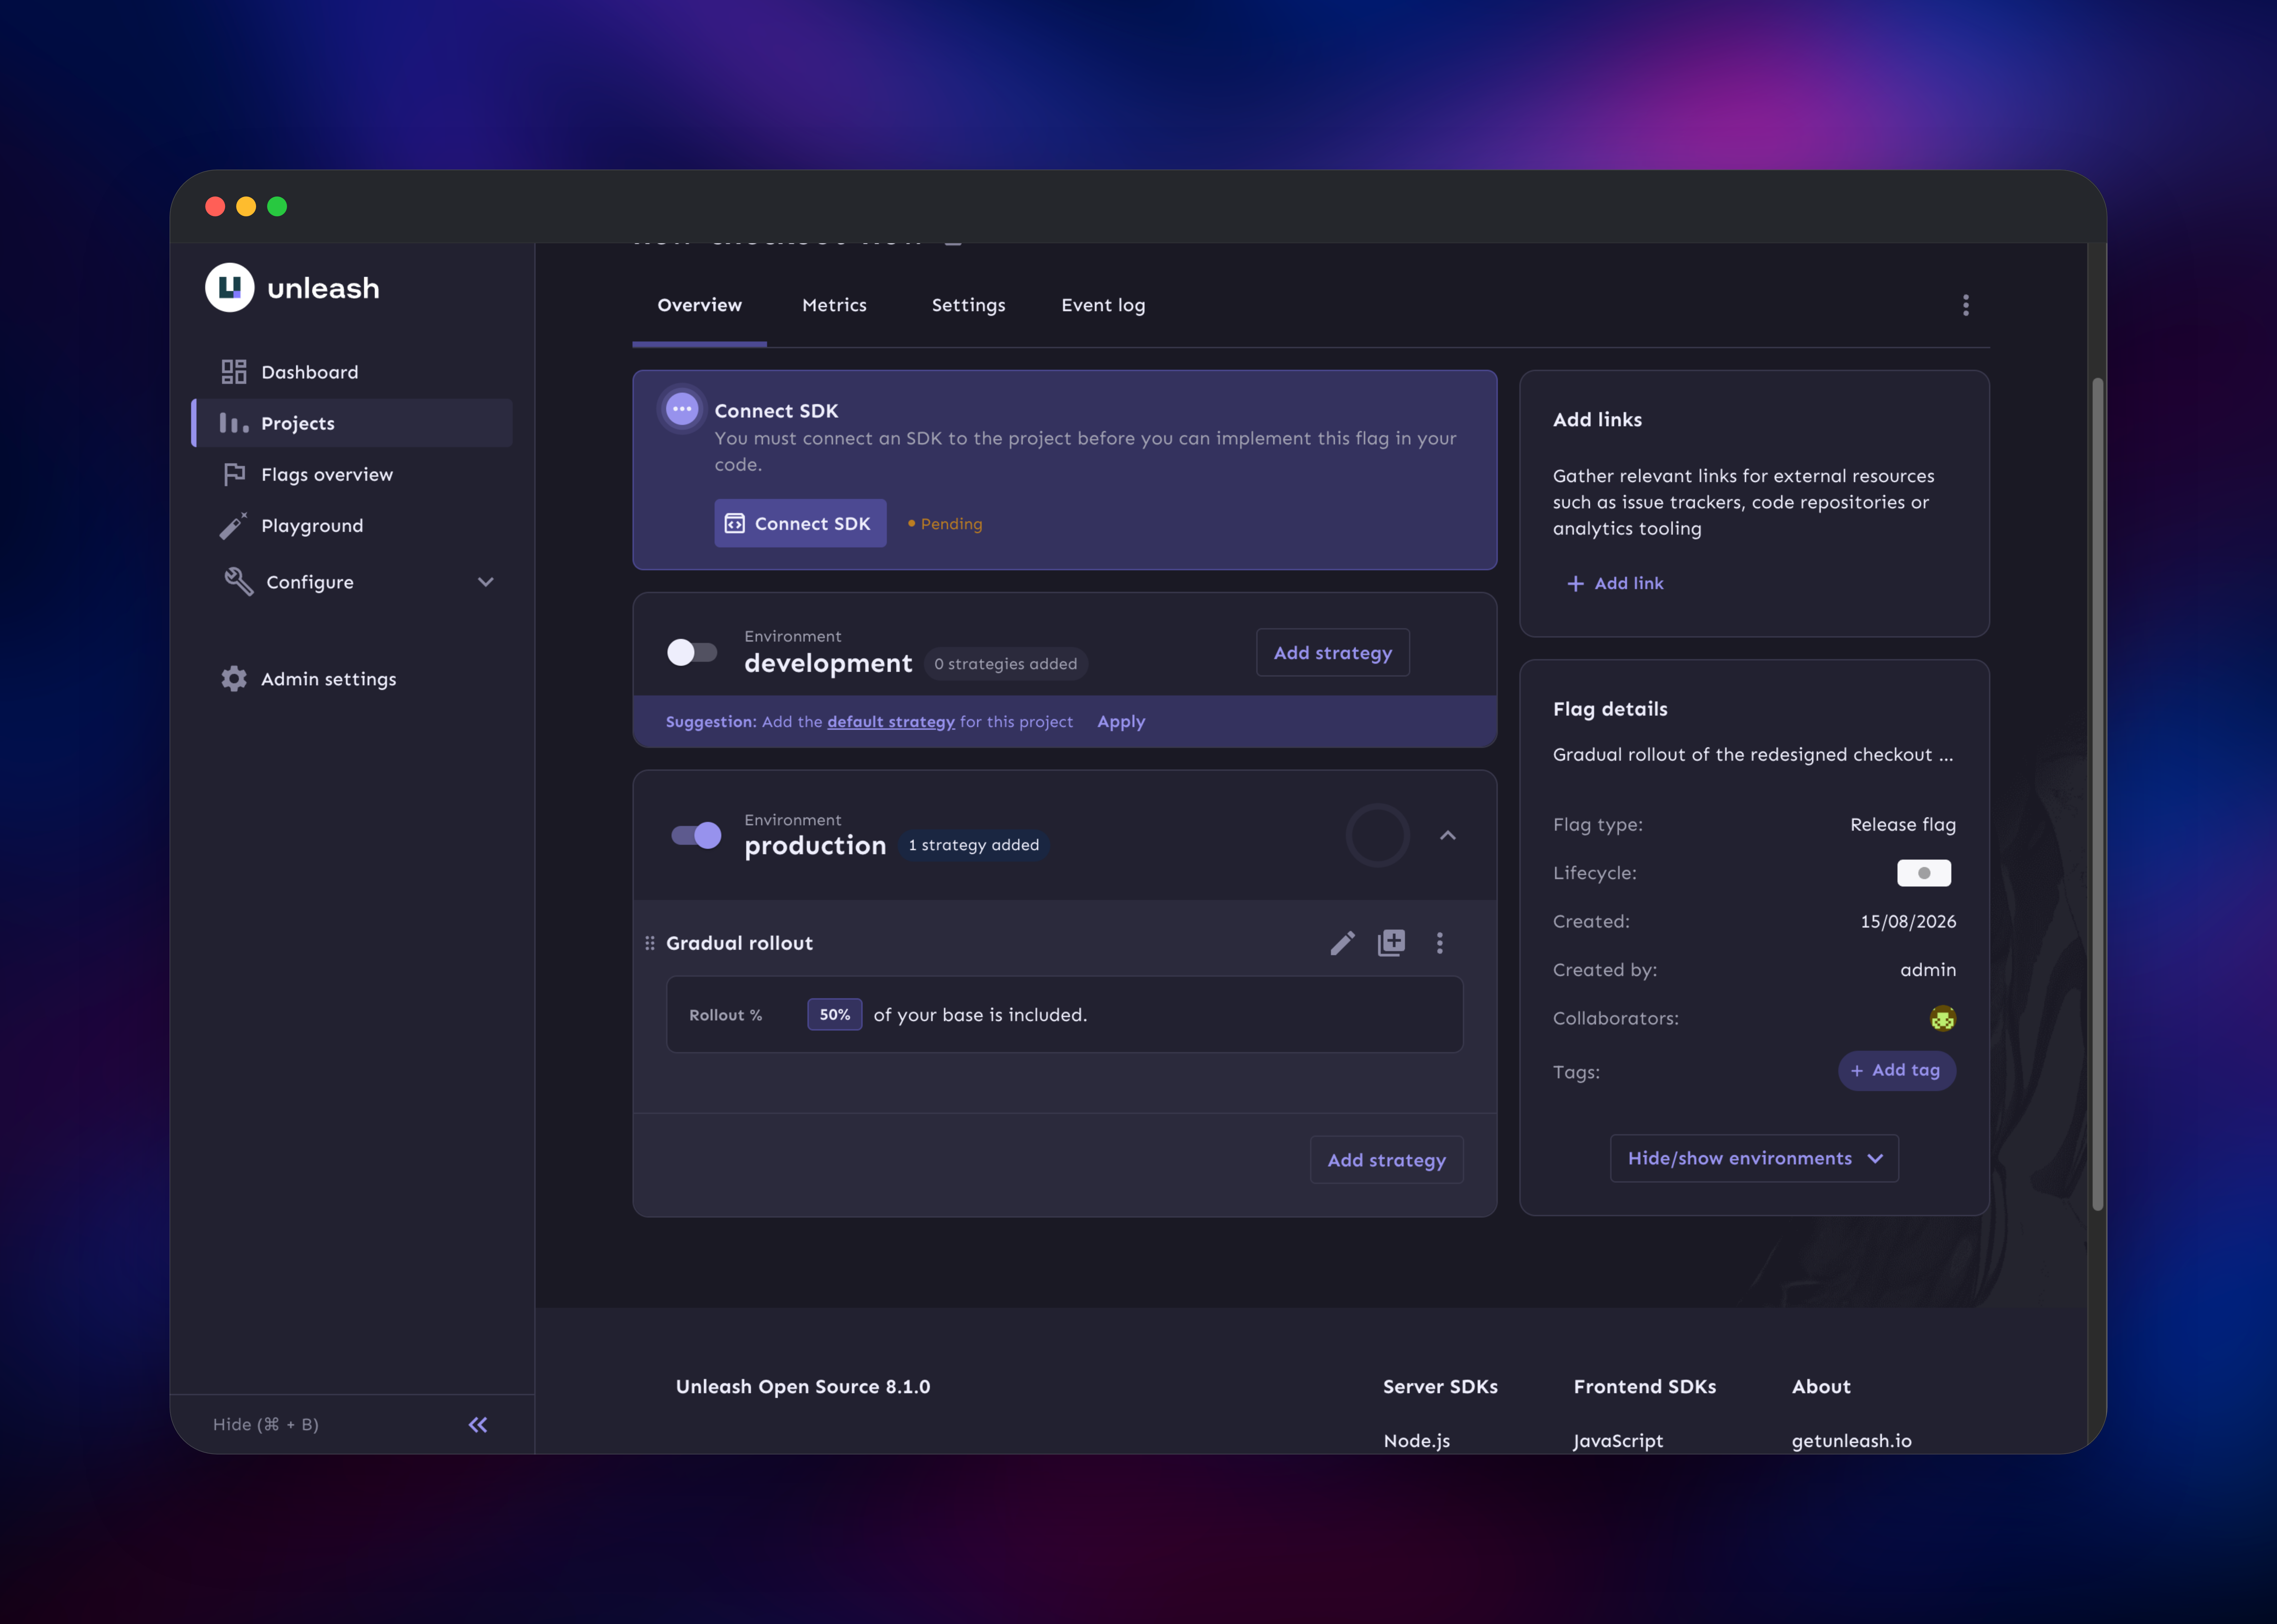Image resolution: width=2277 pixels, height=1624 pixels.
Task: Click the macOS yellow minimize button
Action: [246, 207]
